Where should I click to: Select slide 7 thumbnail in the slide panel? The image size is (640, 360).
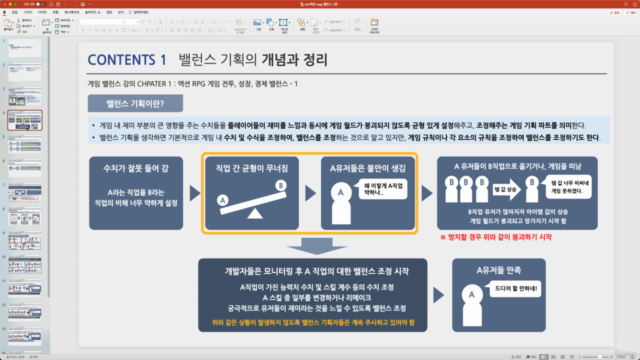point(24,193)
